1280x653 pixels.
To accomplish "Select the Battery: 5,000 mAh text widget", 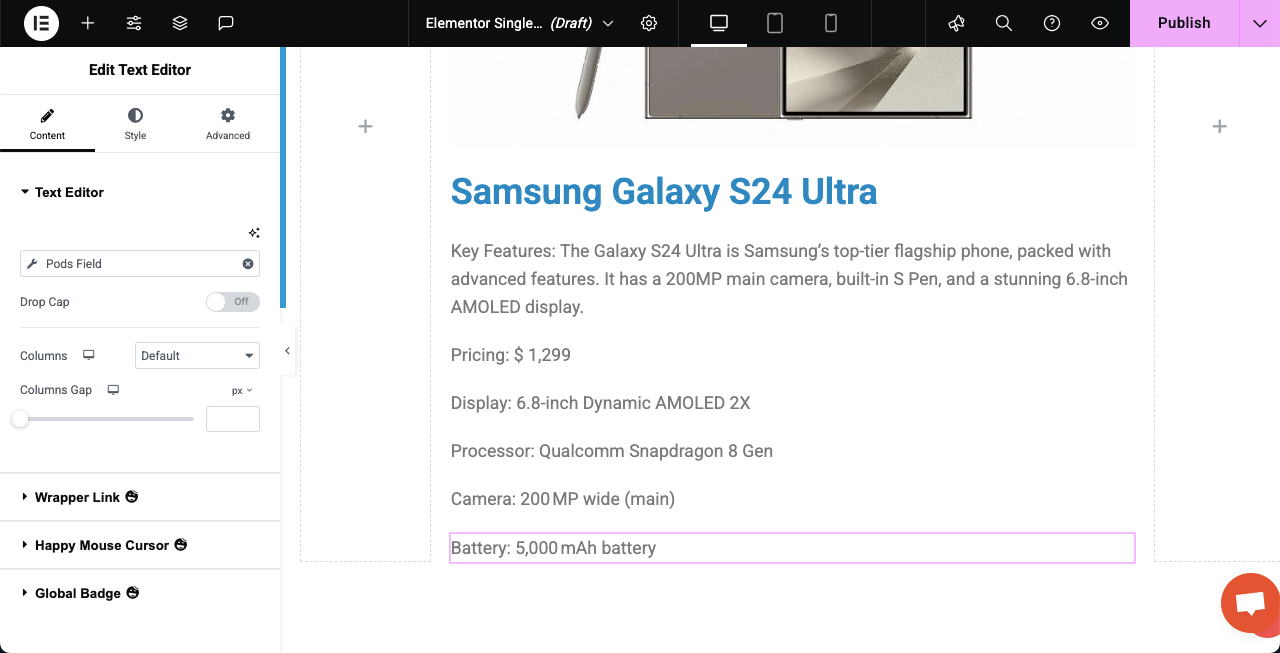I will [x=792, y=548].
